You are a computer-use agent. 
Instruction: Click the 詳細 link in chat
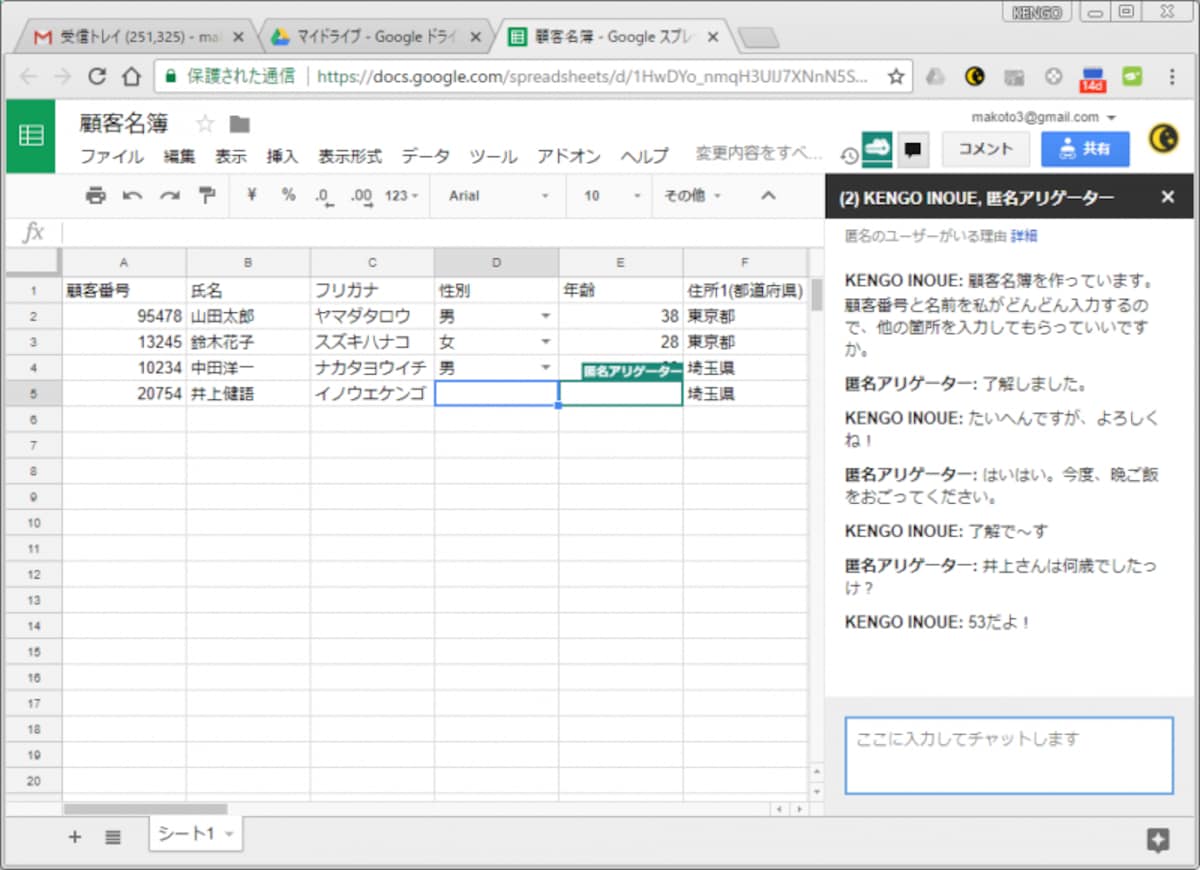pyautogui.click(x=1024, y=236)
